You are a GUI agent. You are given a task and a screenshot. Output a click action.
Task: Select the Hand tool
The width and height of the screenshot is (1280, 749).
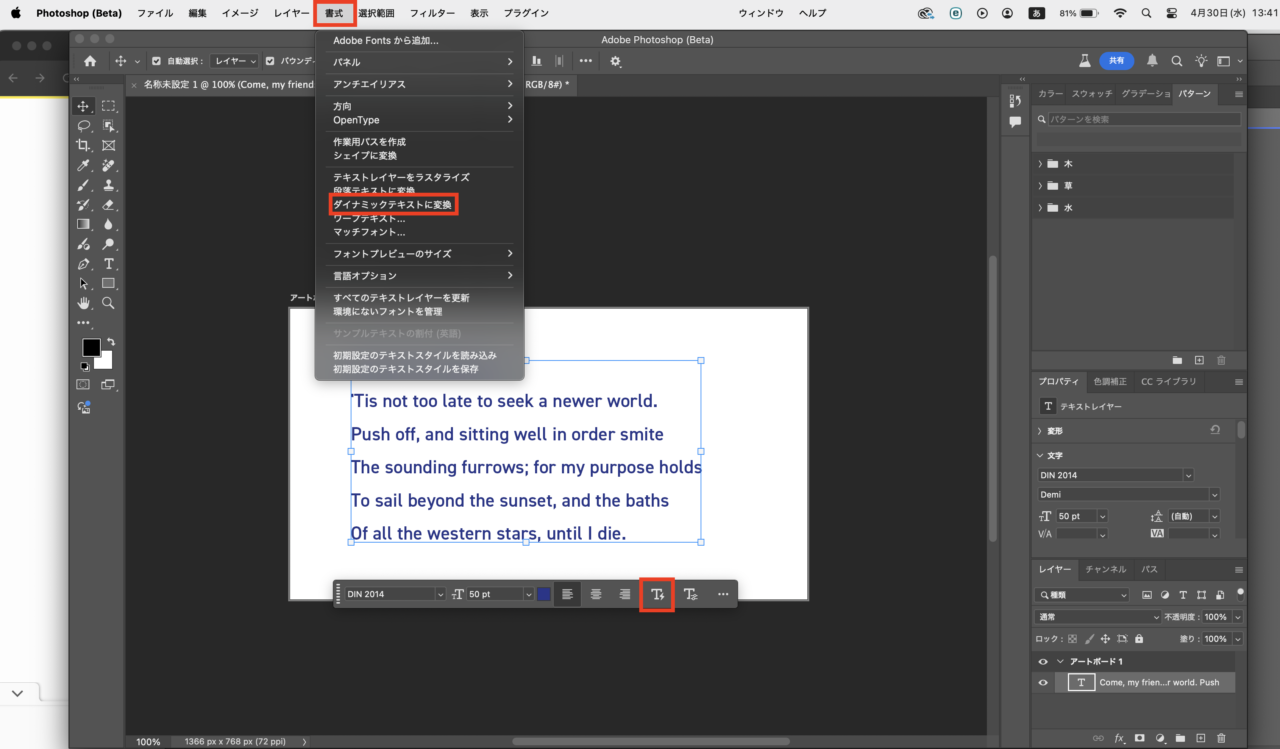(x=84, y=303)
